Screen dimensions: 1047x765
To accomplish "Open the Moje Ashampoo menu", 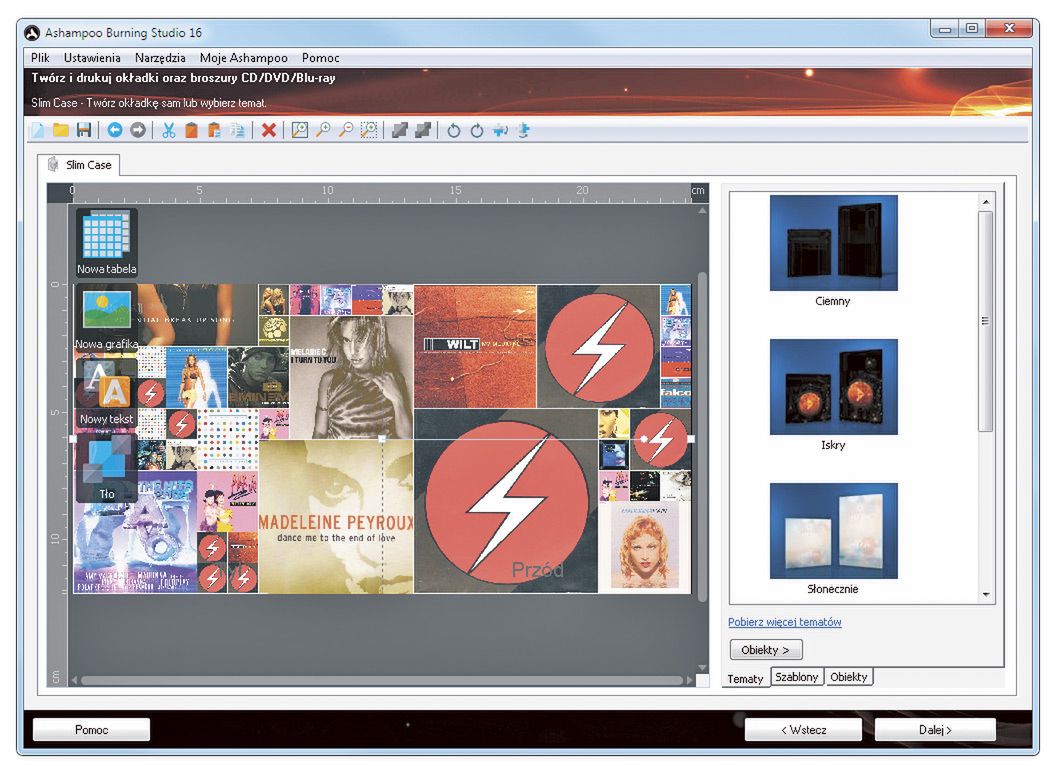I will 244,58.
